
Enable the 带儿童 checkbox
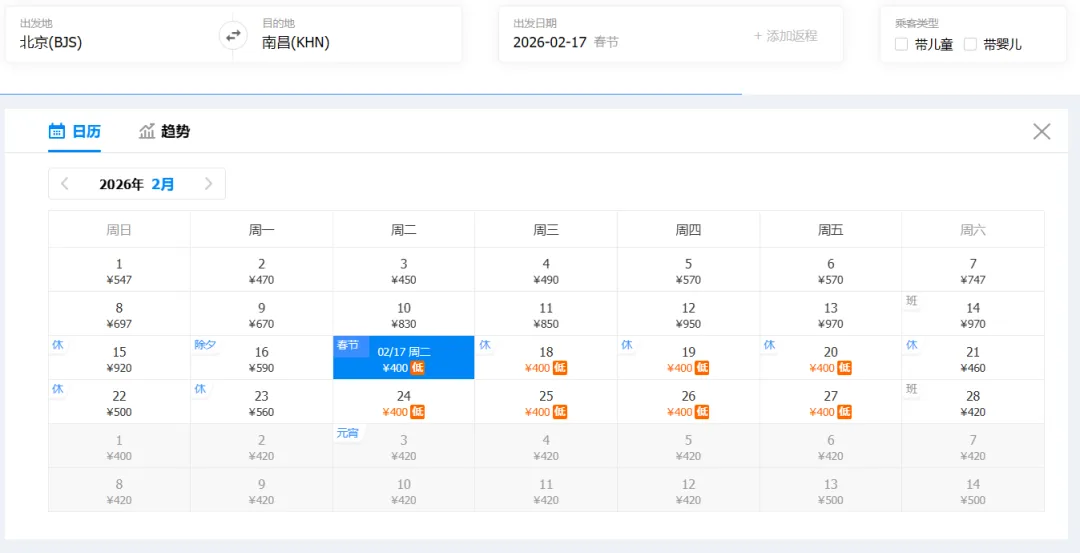coord(901,45)
